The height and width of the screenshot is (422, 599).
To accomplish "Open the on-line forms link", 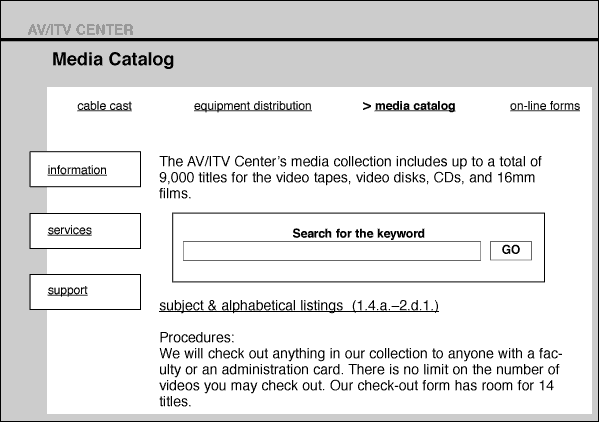I will [x=545, y=106].
